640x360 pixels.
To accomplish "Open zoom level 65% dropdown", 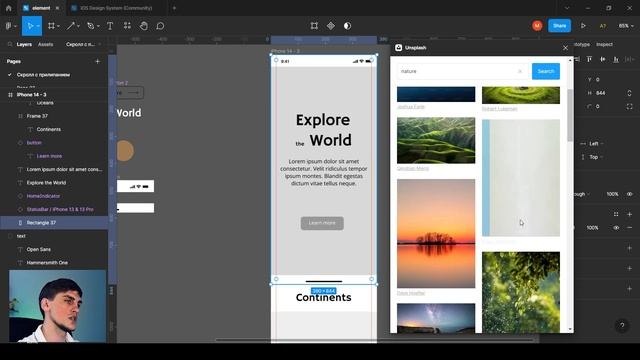I will point(626,26).
